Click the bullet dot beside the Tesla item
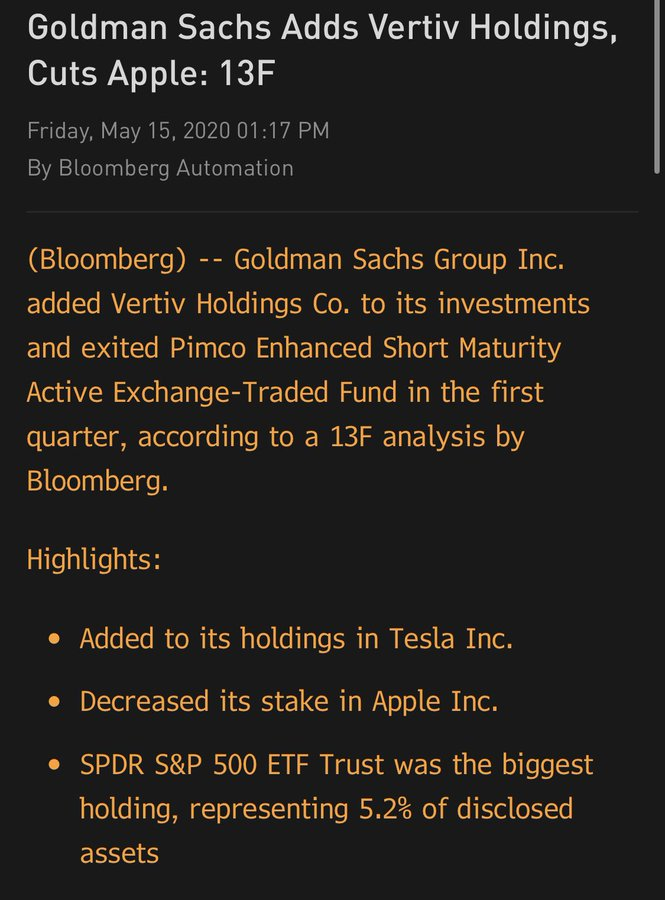The image size is (665, 900). tap(55, 639)
